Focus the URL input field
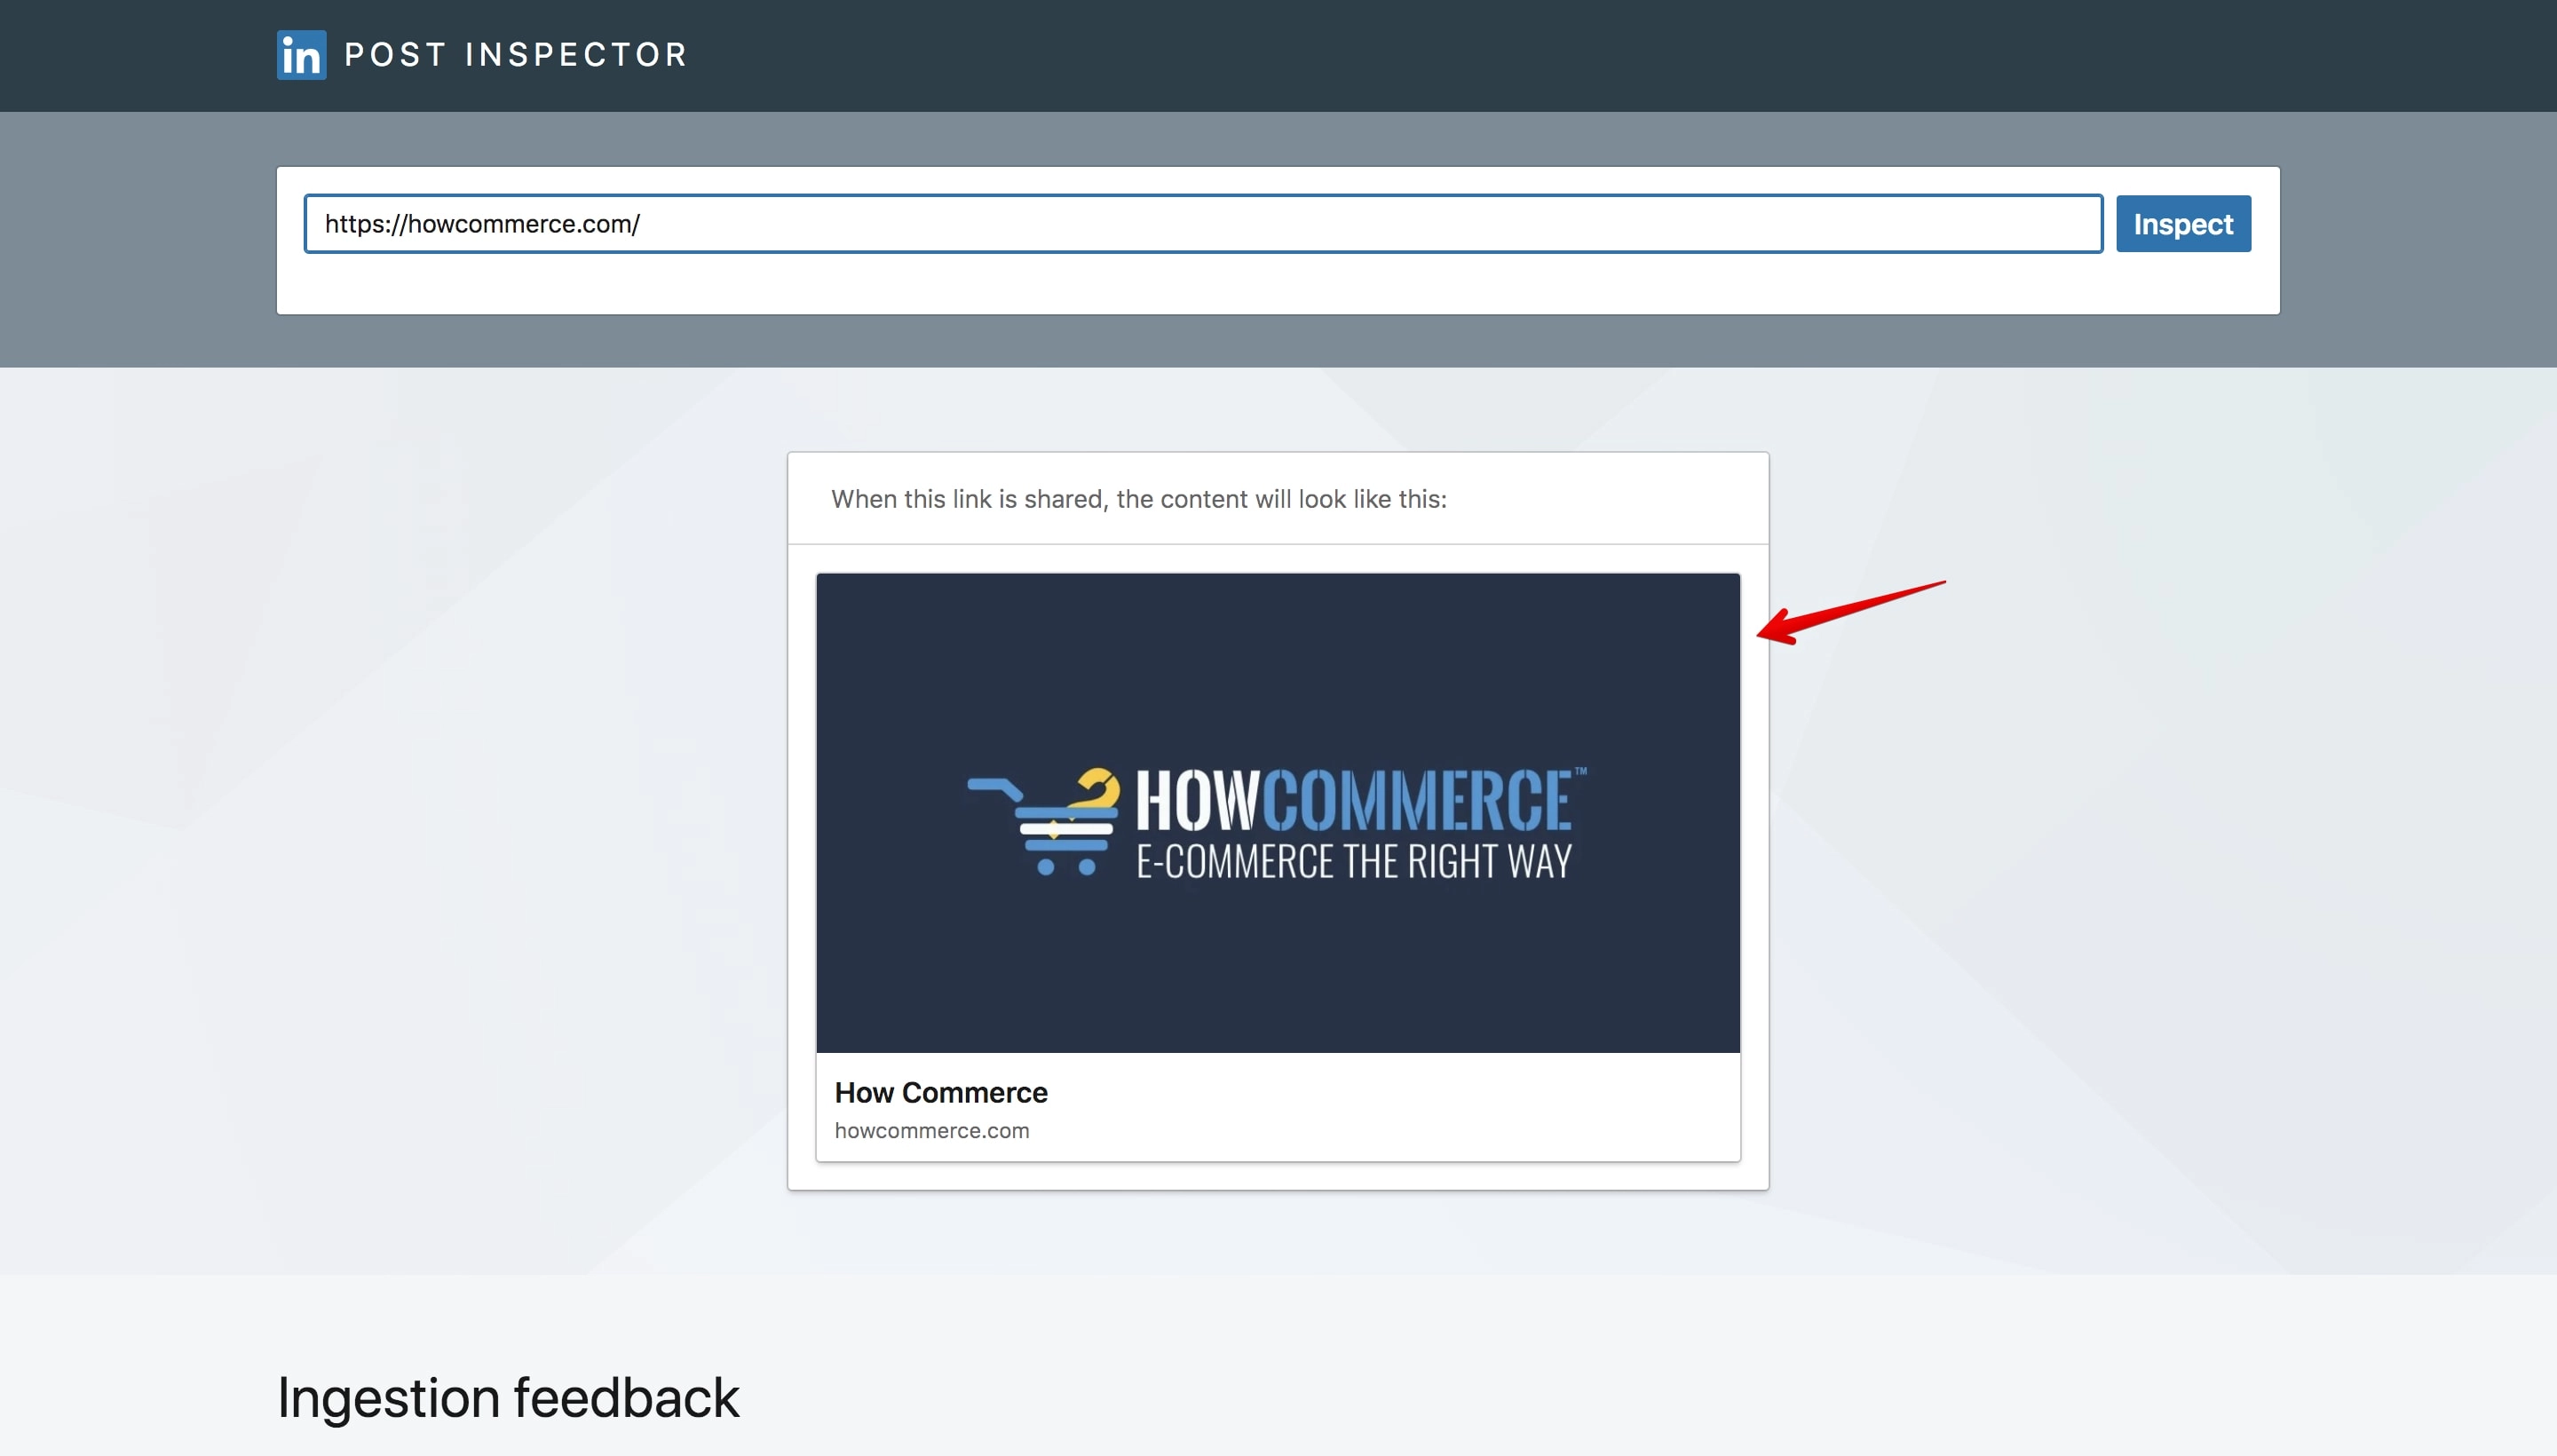Image resolution: width=2557 pixels, height=1456 pixels. click(x=1203, y=224)
